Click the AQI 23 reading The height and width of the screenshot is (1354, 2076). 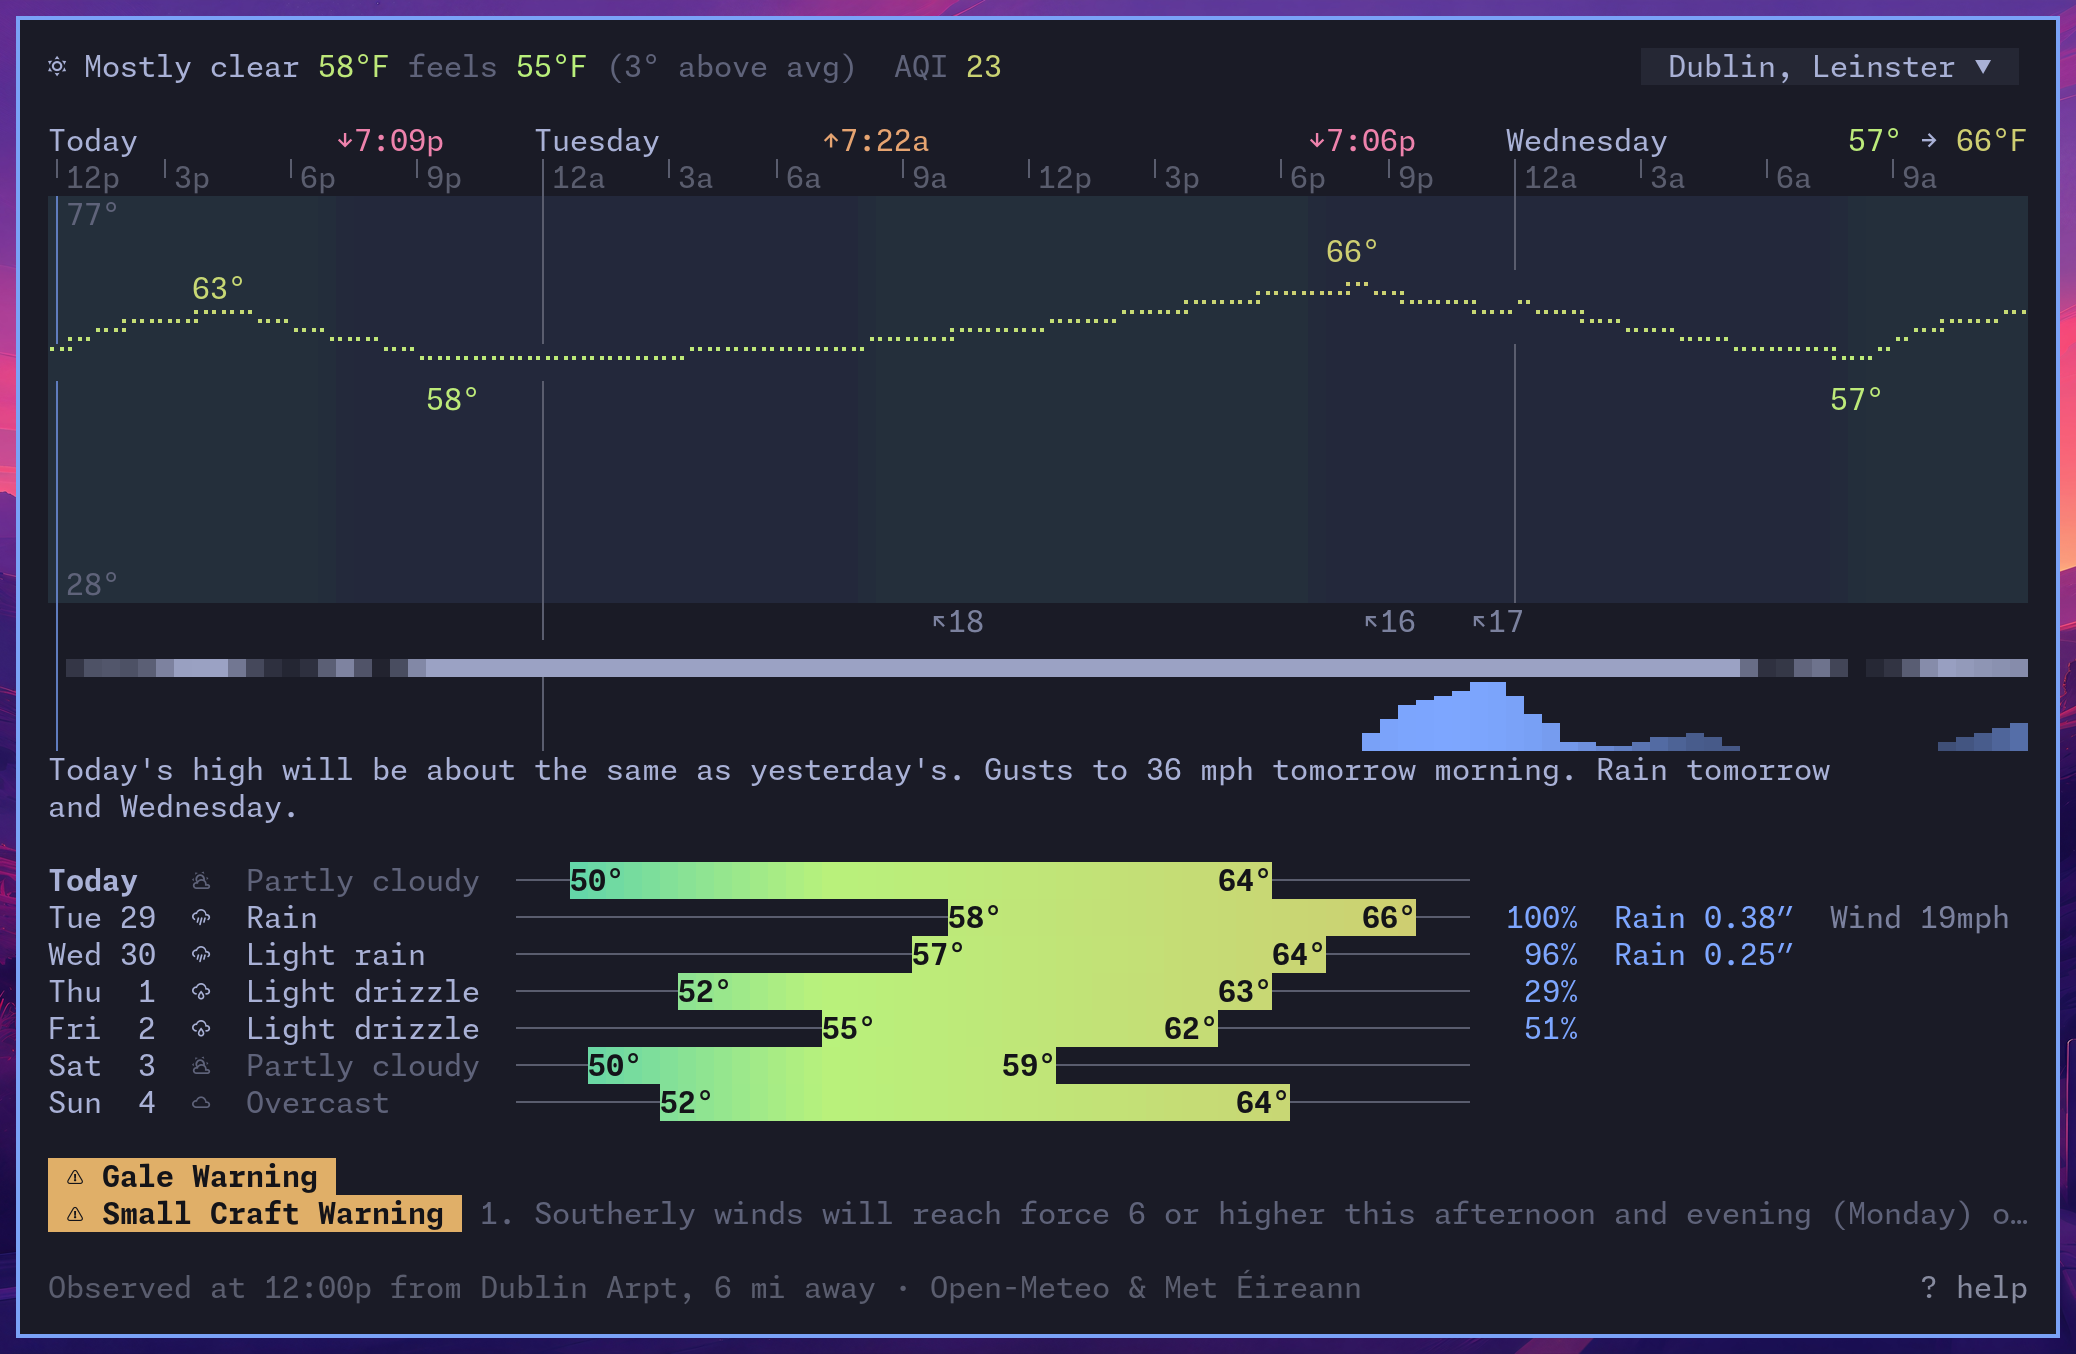click(x=948, y=67)
